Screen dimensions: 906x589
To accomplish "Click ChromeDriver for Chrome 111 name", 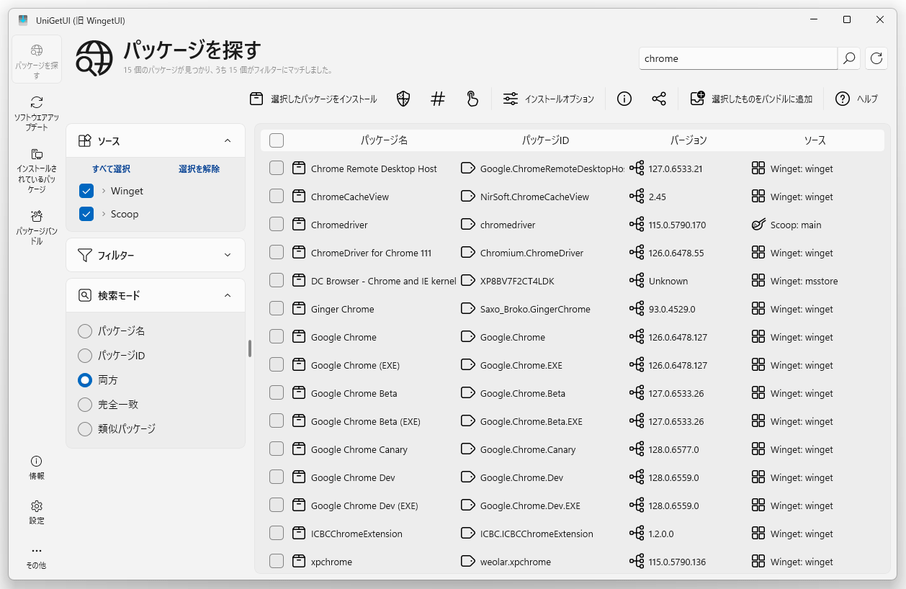I will [x=371, y=253].
